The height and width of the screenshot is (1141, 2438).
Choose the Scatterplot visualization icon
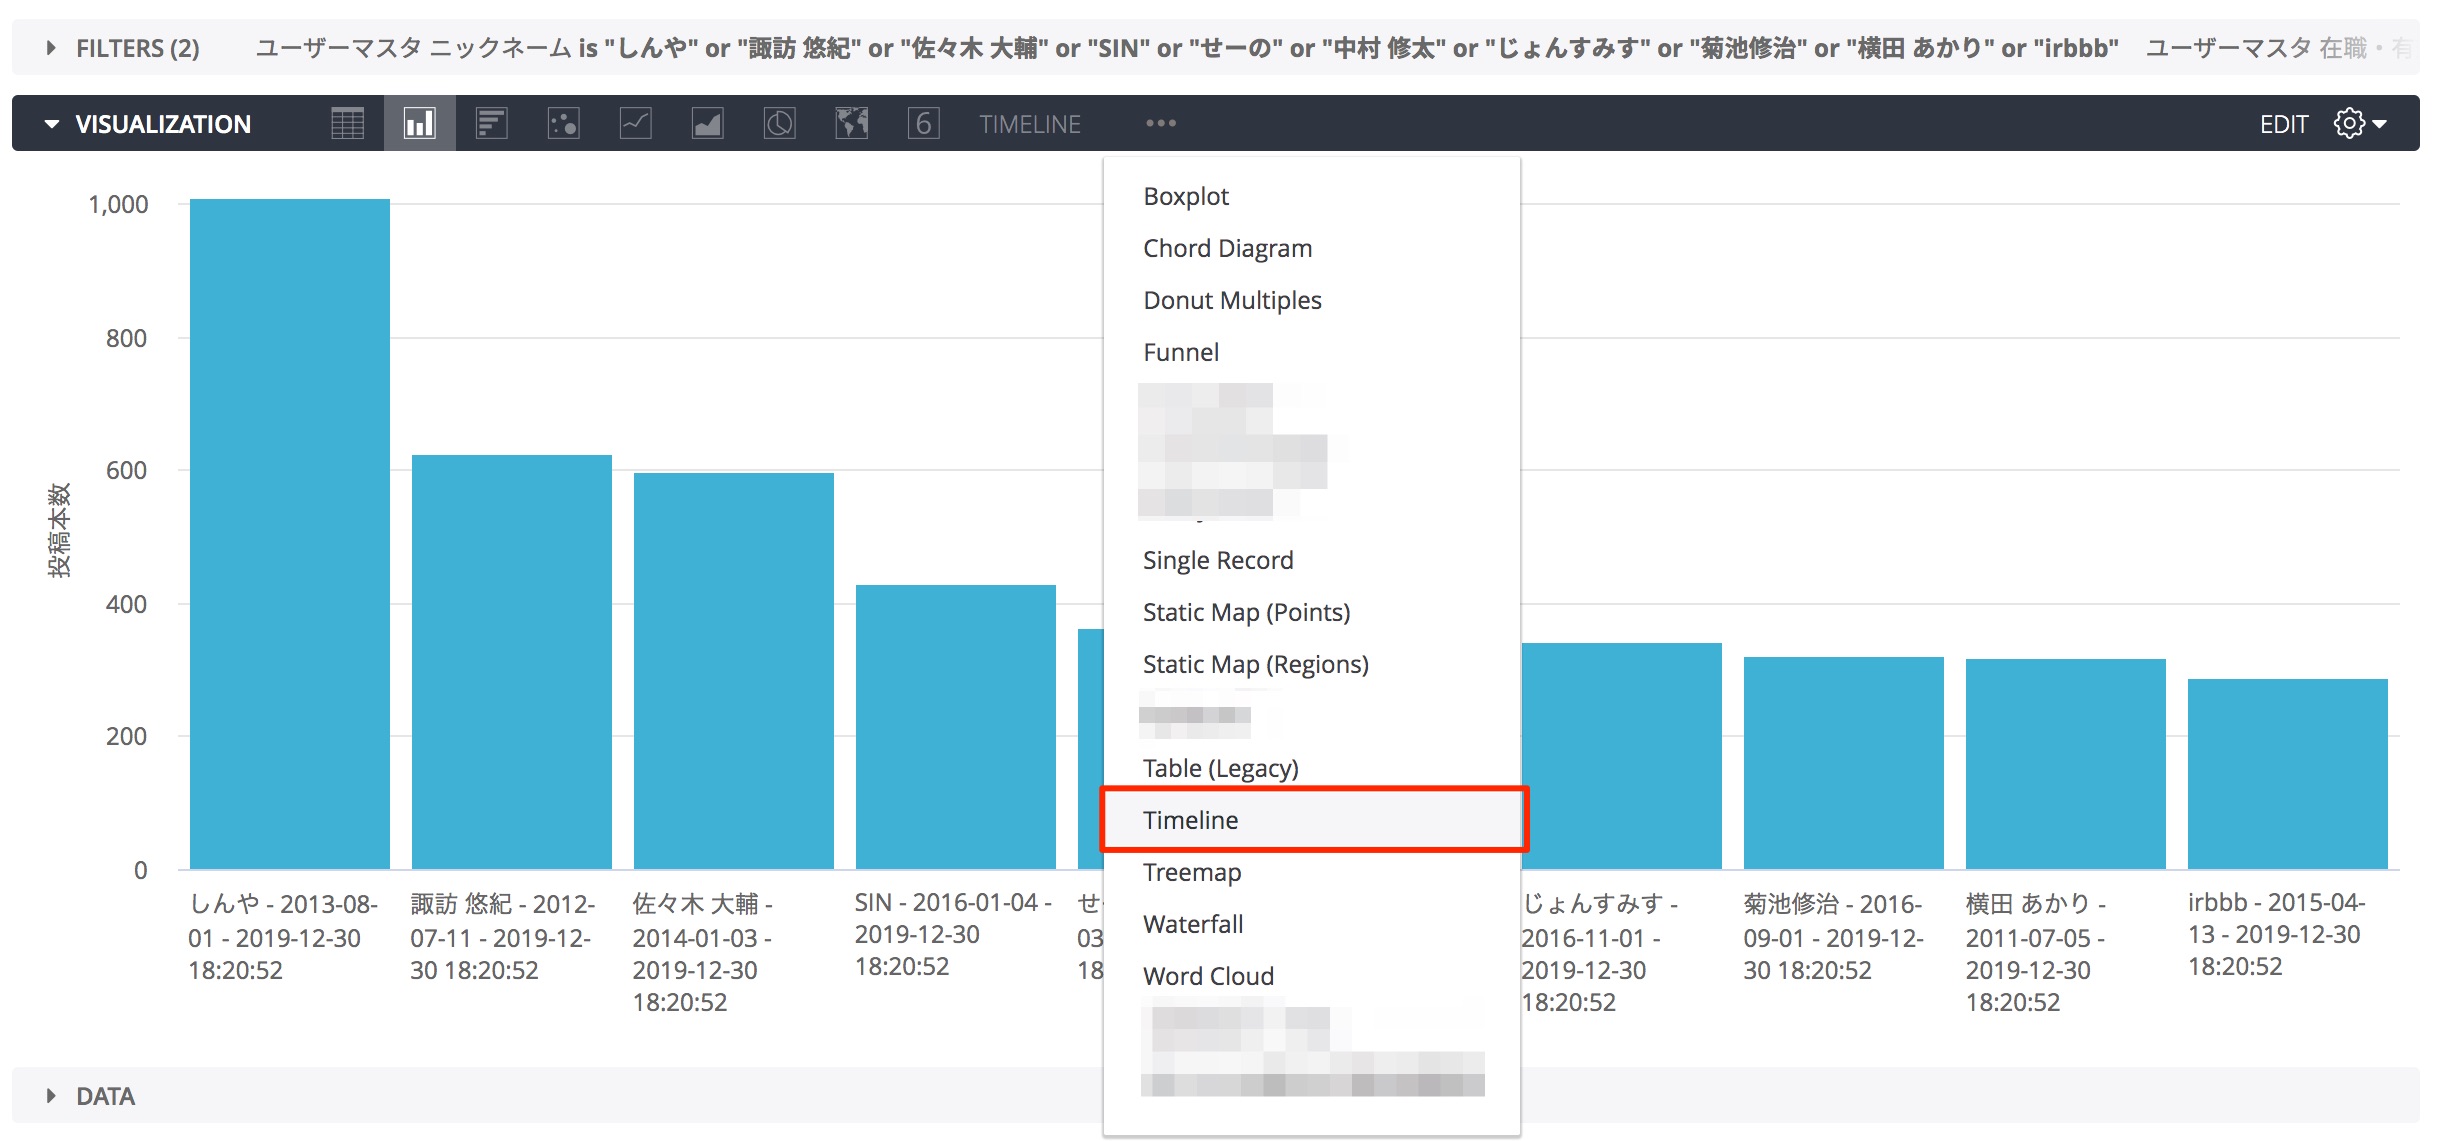click(x=563, y=123)
